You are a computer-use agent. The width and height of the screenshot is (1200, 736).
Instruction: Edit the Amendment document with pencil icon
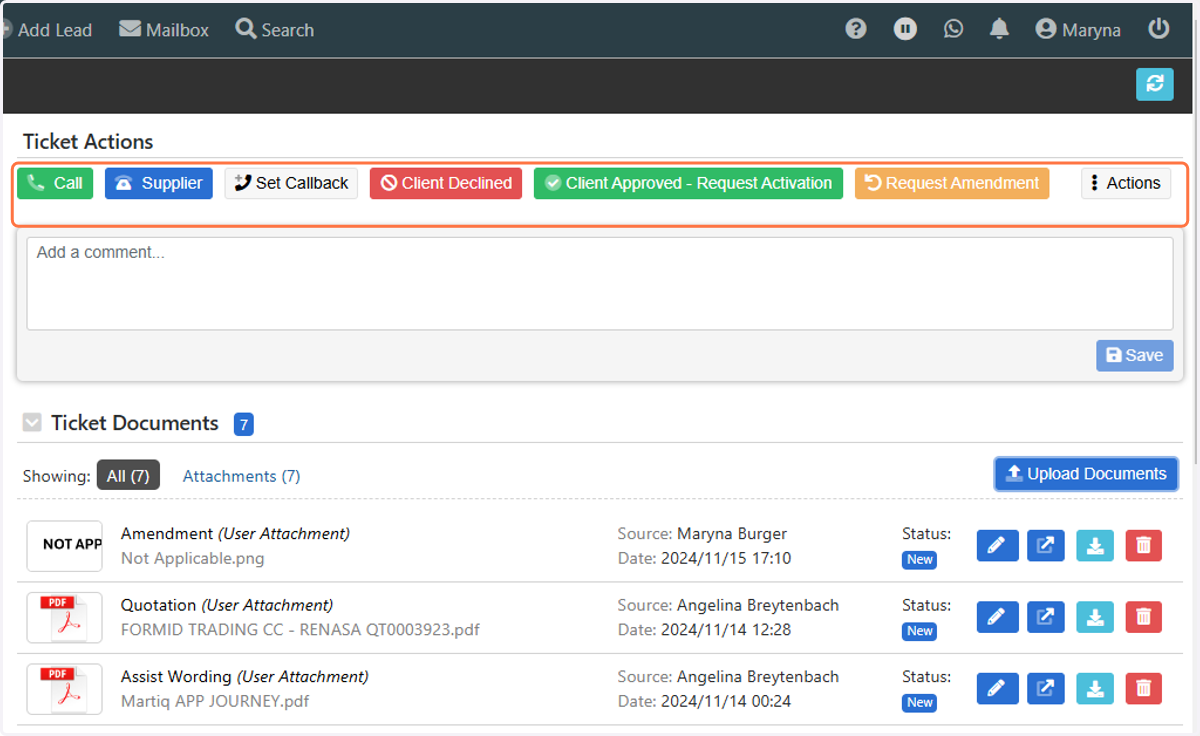pyautogui.click(x=997, y=545)
